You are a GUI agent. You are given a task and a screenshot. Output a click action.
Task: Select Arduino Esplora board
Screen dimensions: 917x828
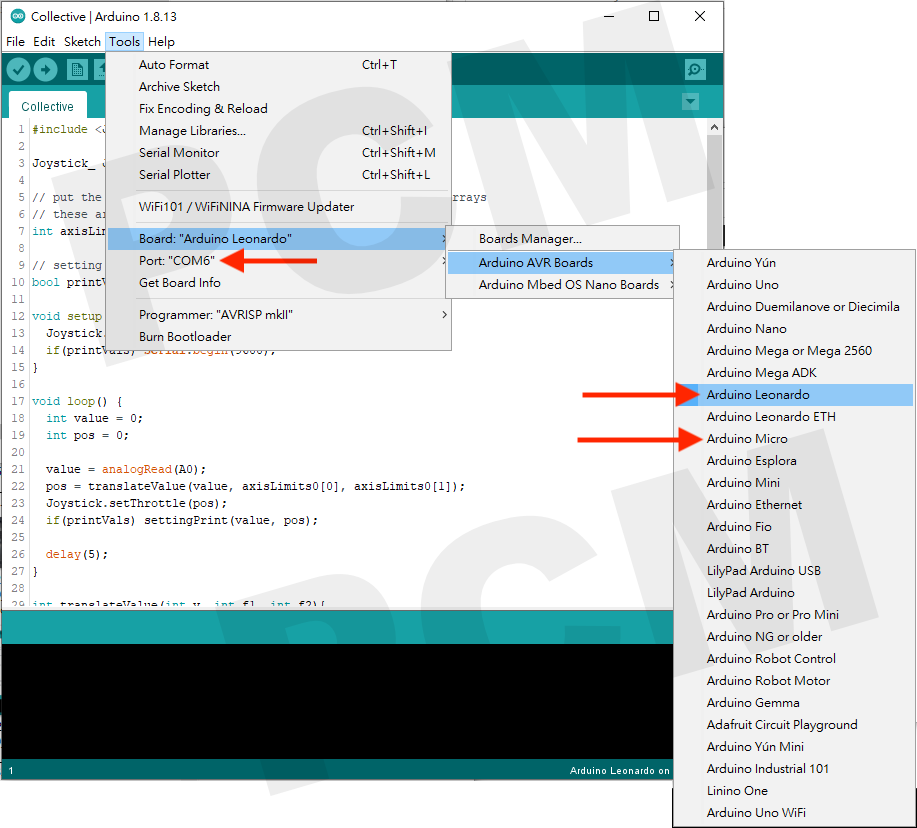794,461
